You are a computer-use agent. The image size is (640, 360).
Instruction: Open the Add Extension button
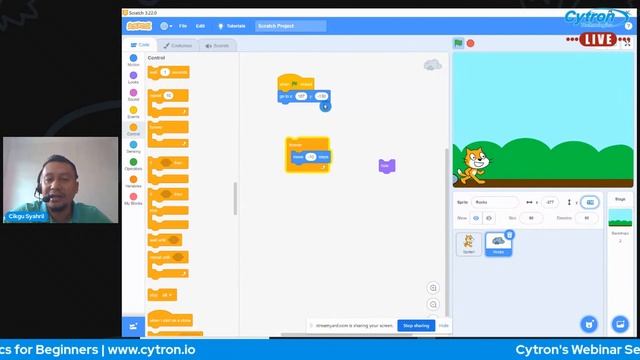(x=133, y=327)
